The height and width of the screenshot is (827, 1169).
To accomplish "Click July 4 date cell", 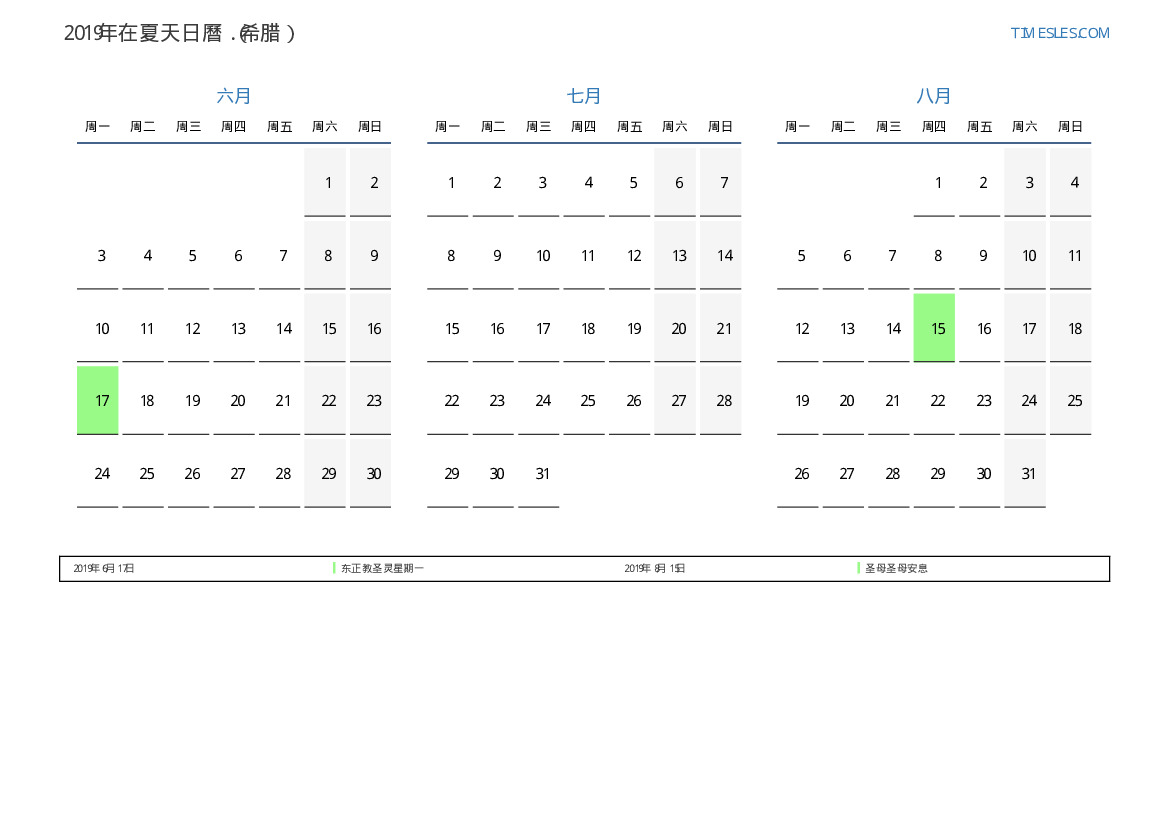I will [x=588, y=182].
